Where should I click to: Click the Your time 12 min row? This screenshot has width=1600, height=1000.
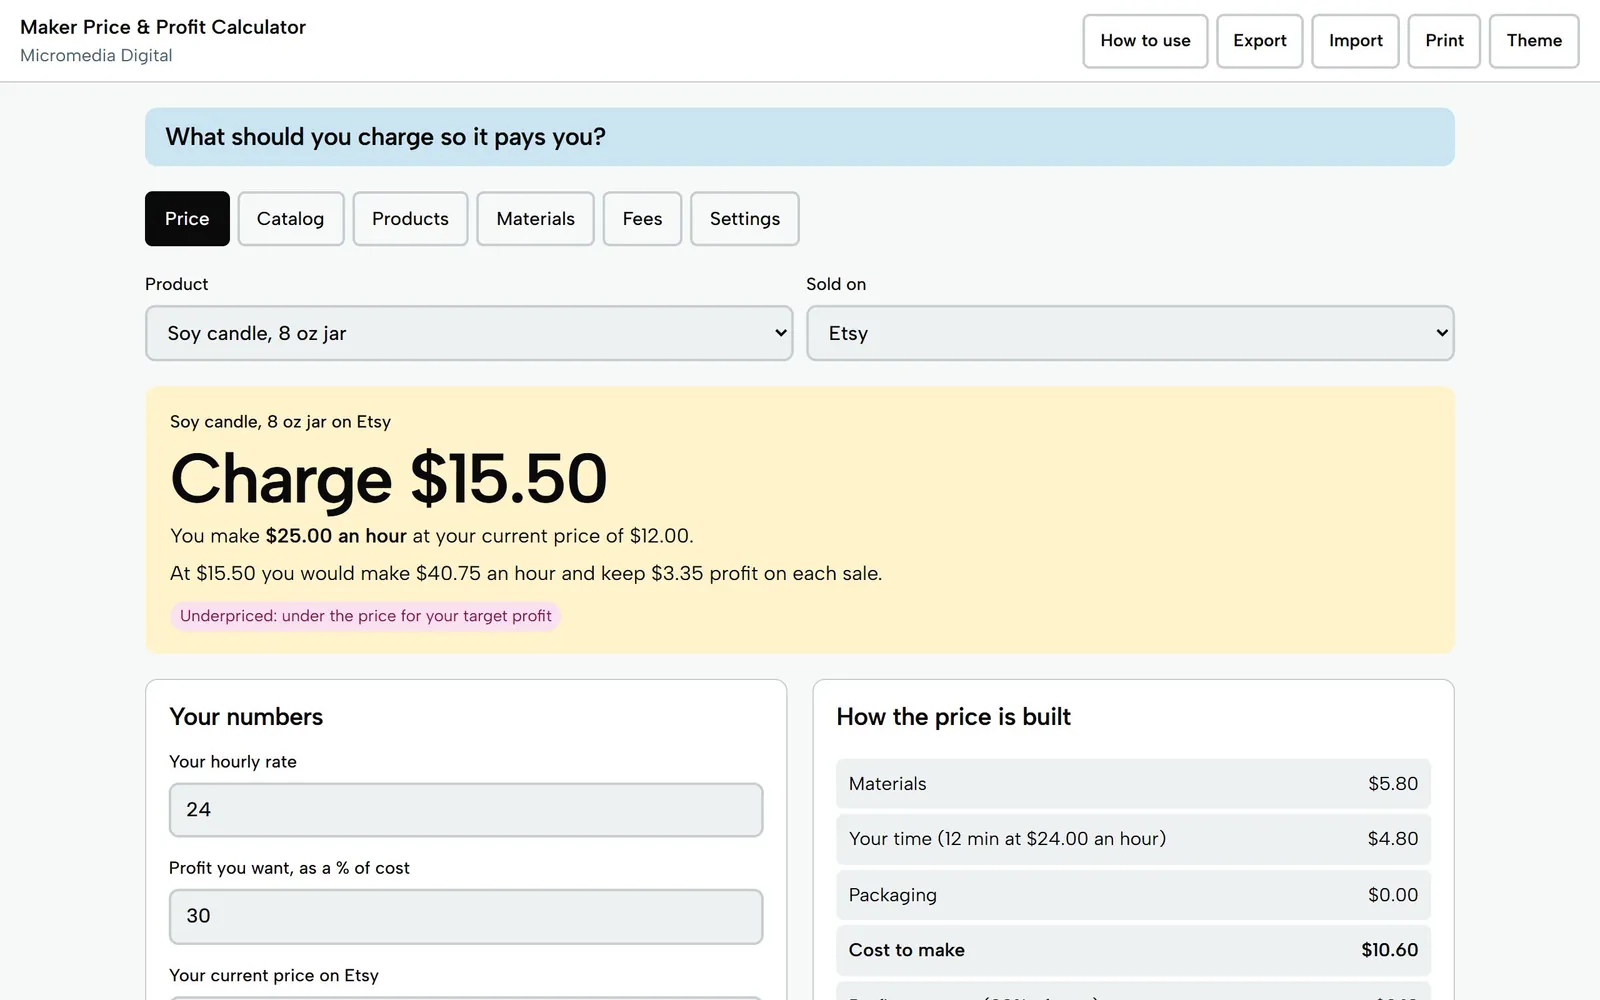(1133, 839)
